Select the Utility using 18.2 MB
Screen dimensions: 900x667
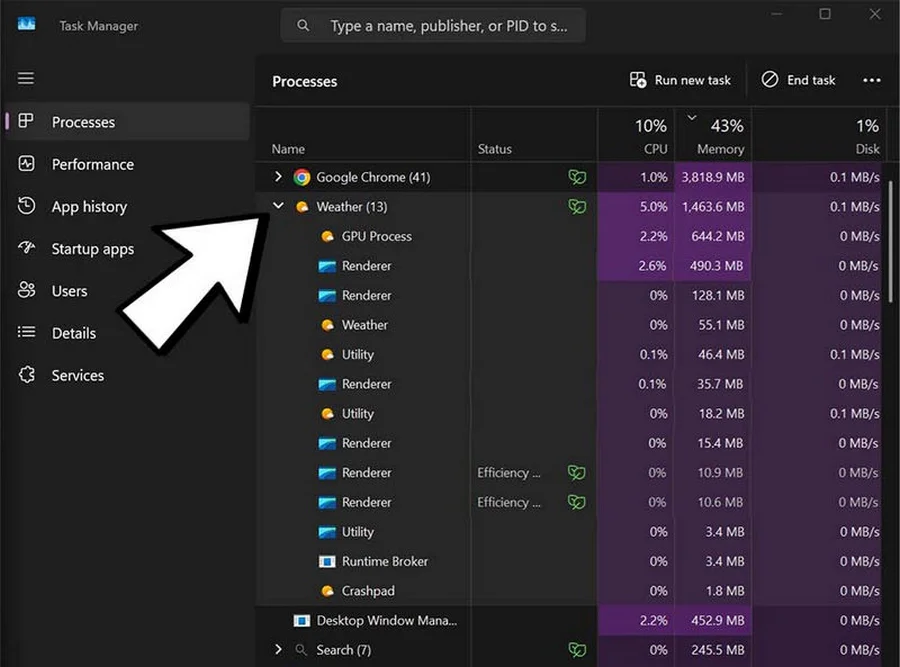pyautogui.click(x=568, y=414)
